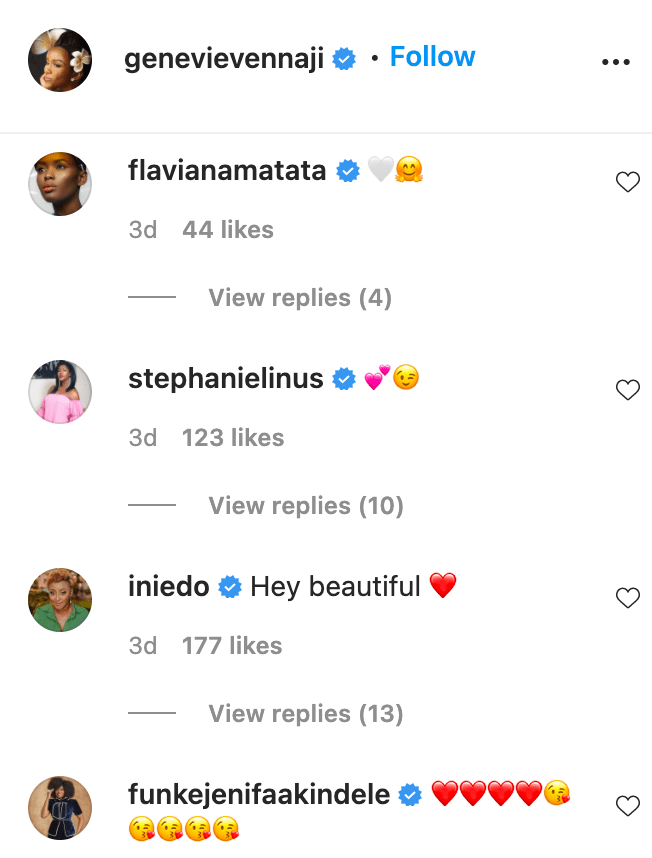The height and width of the screenshot is (858, 652).
Task: Click stephanielinus's verified badge icon
Action: [x=345, y=380]
